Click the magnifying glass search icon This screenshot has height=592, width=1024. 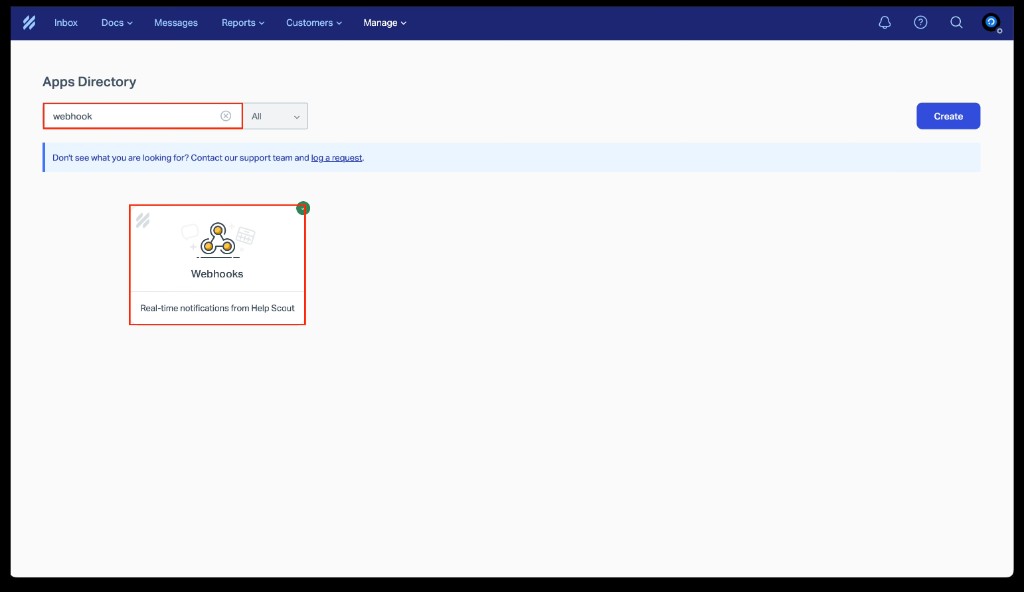click(x=956, y=23)
